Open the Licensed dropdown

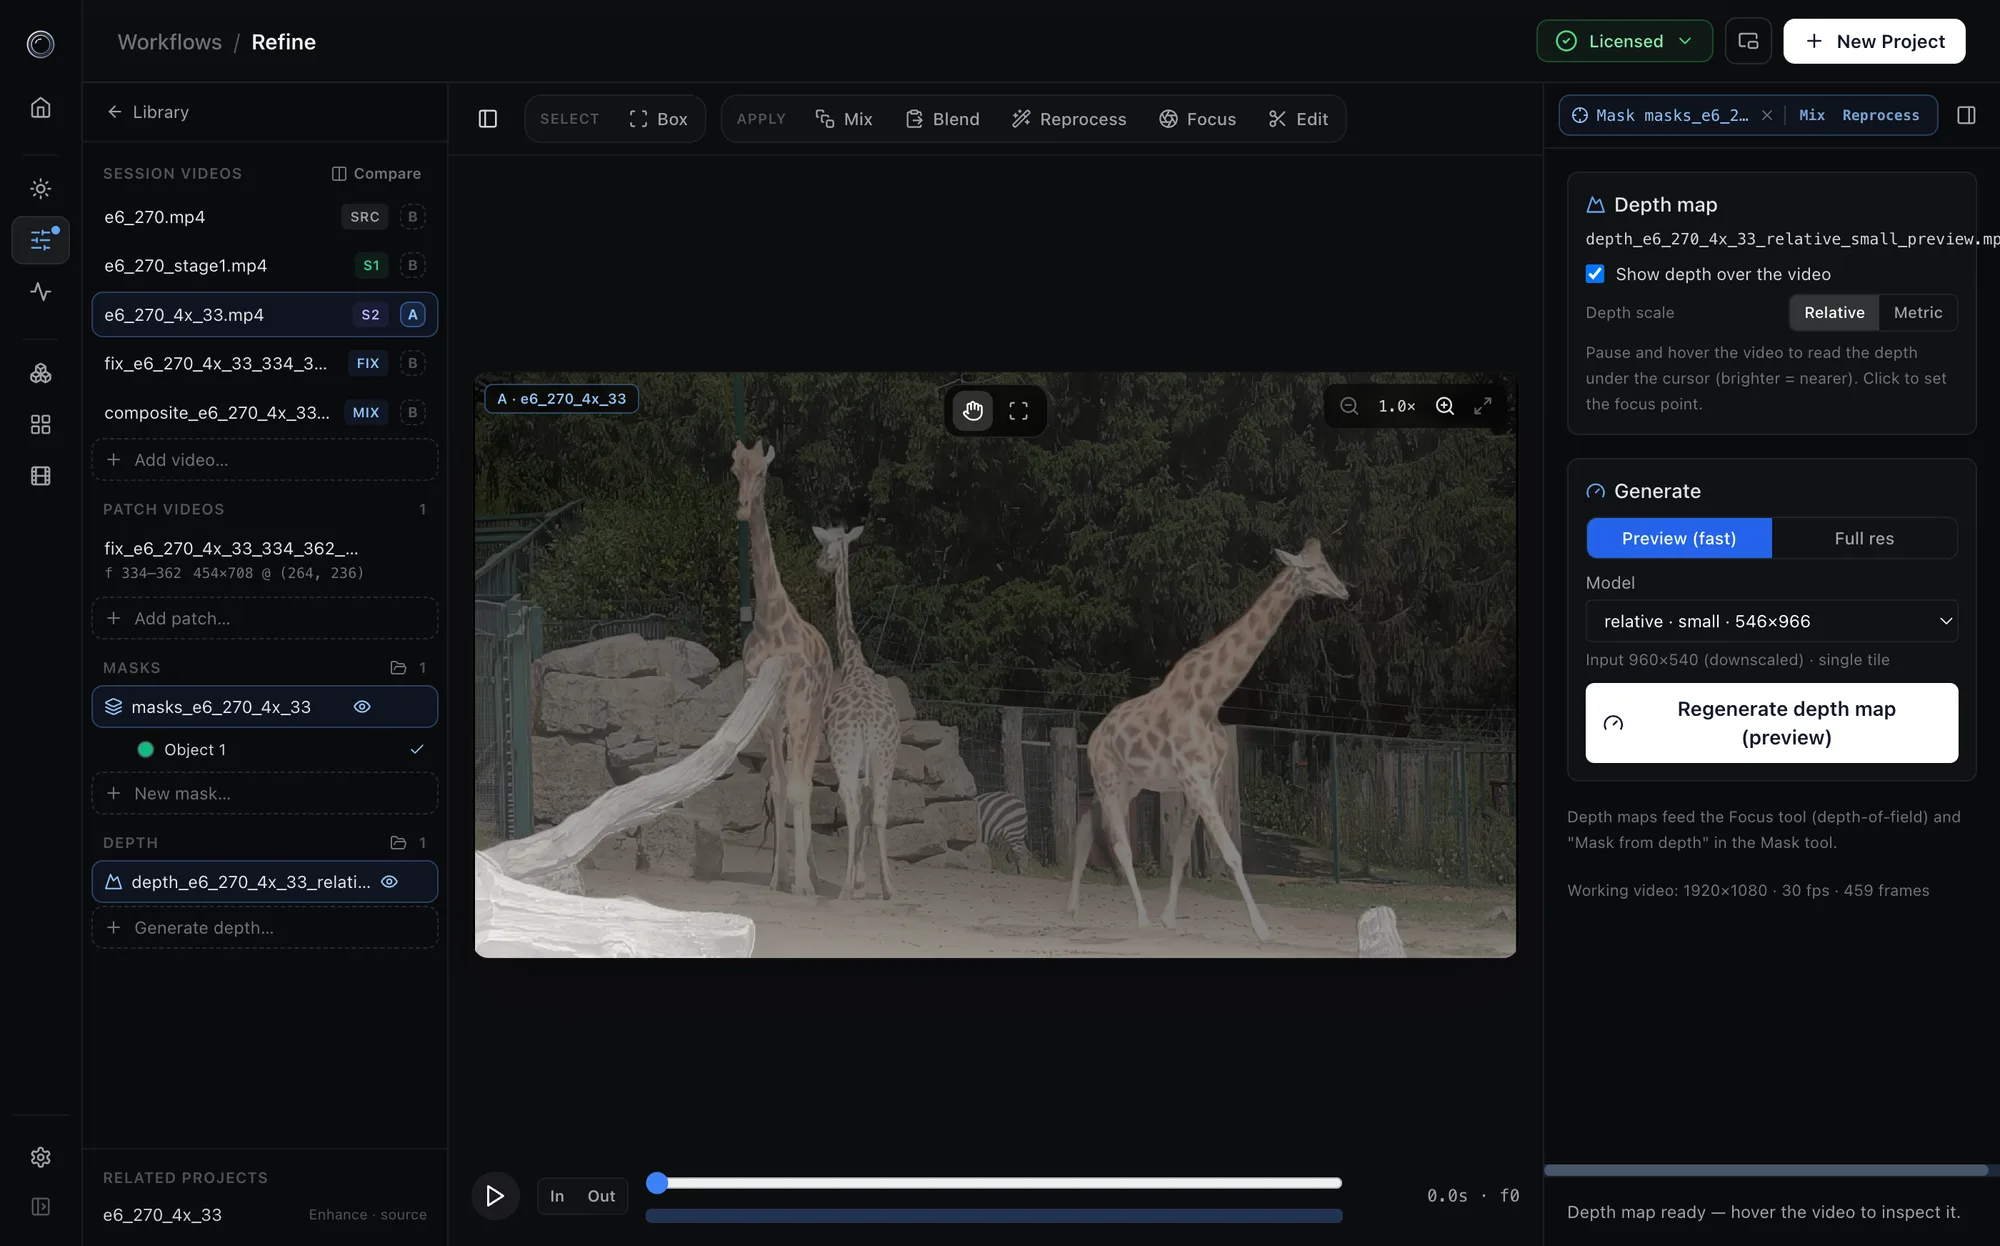coord(1624,41)
